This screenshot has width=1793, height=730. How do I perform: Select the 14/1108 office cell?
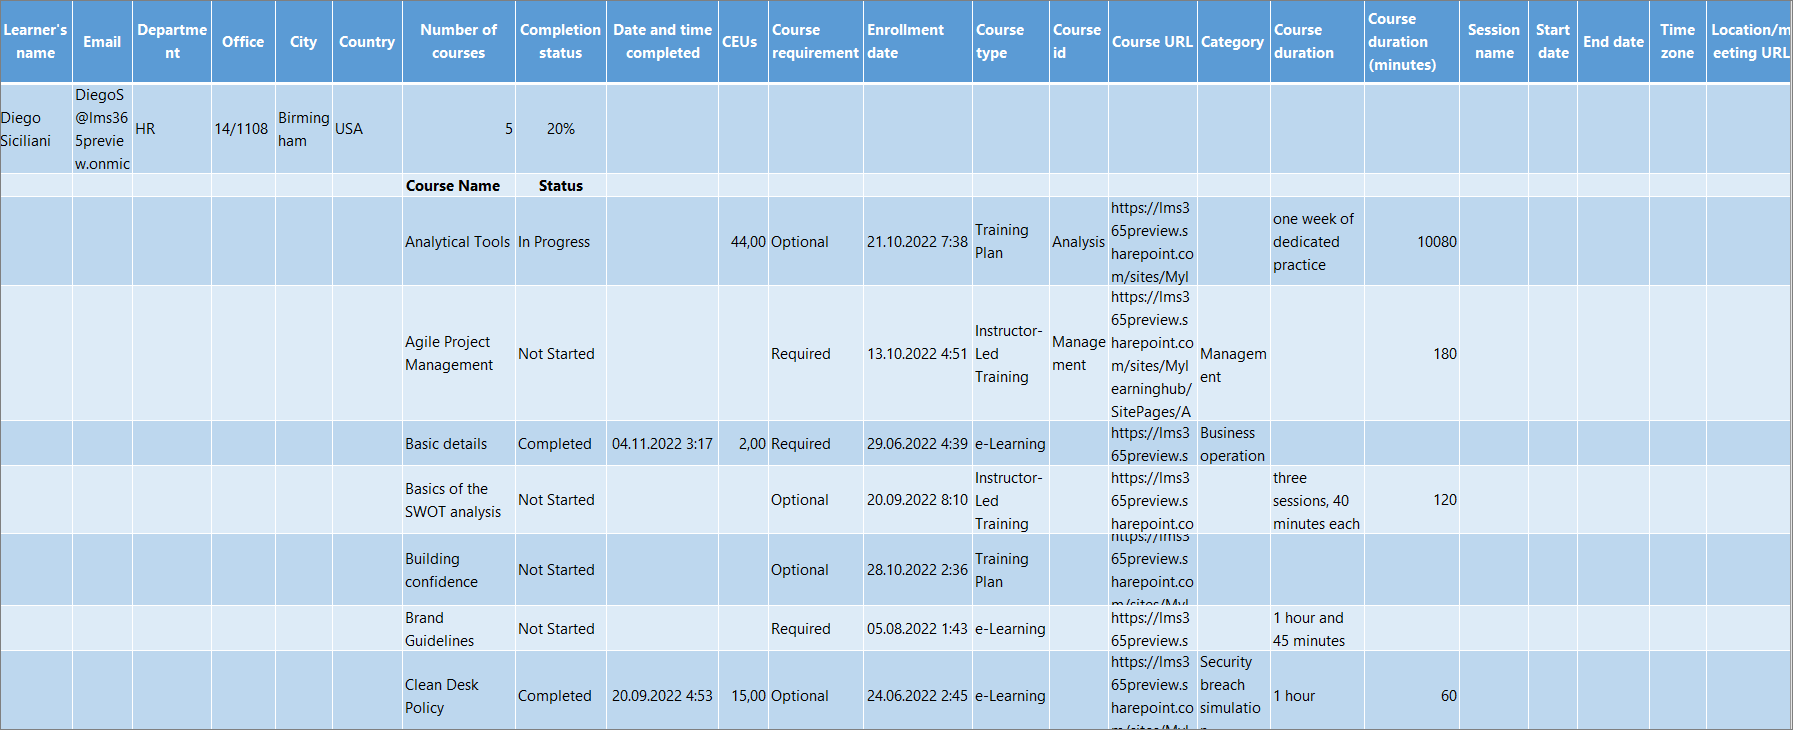pos(242,129)
